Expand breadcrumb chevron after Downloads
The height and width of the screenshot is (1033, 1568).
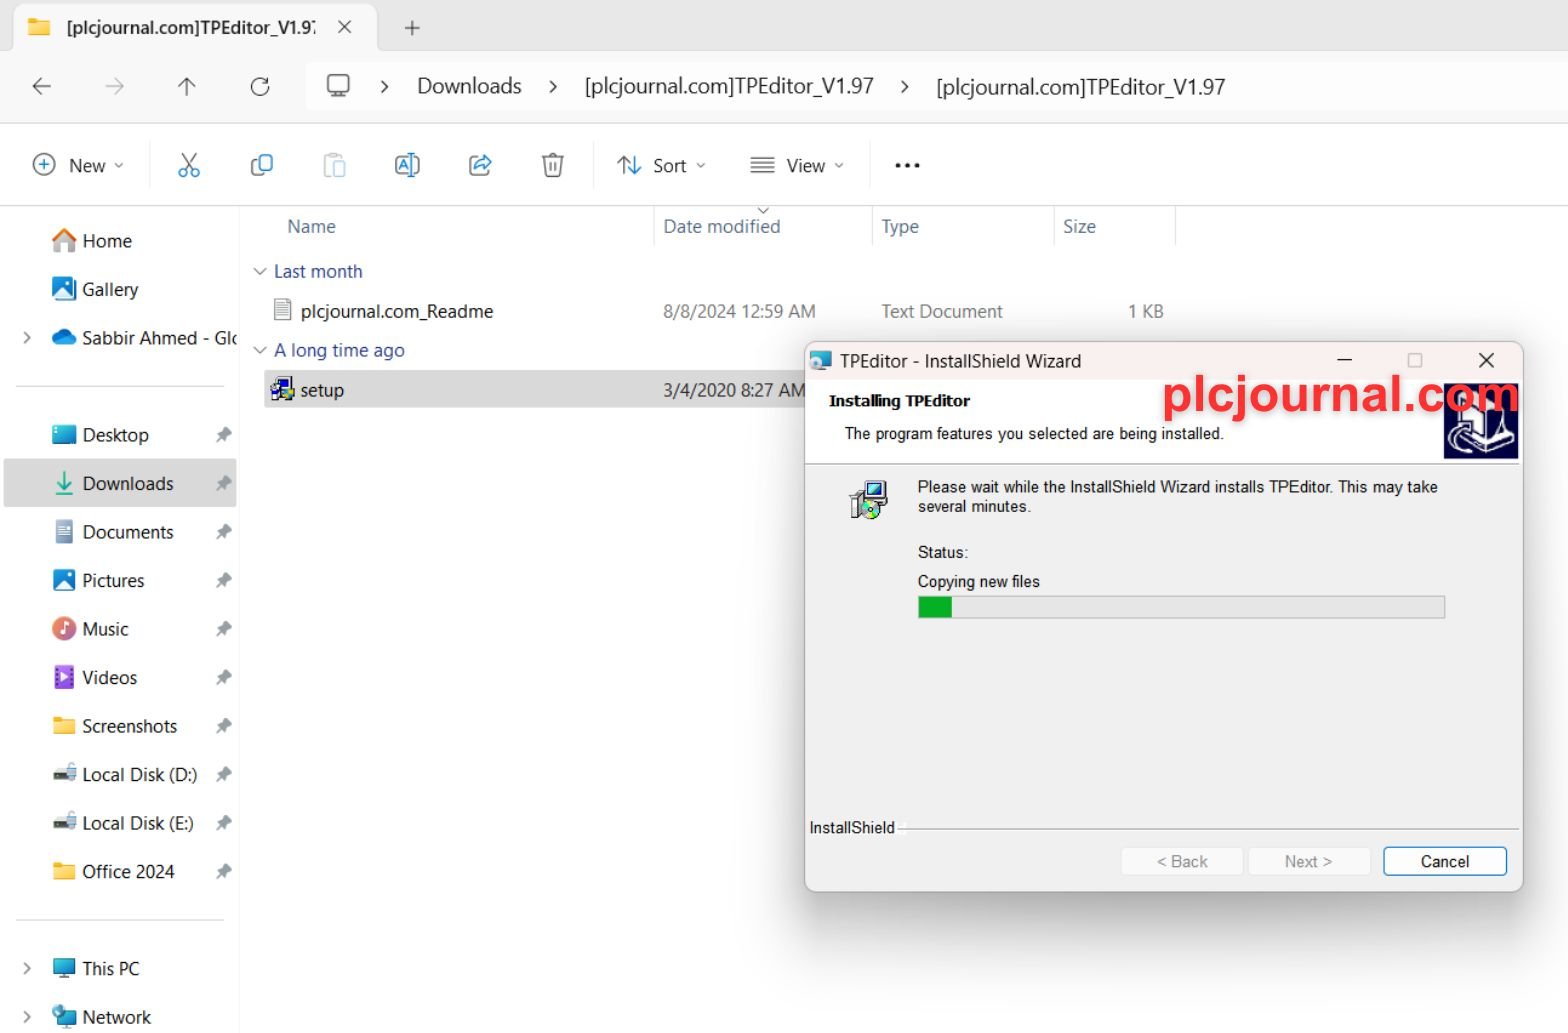553,87
